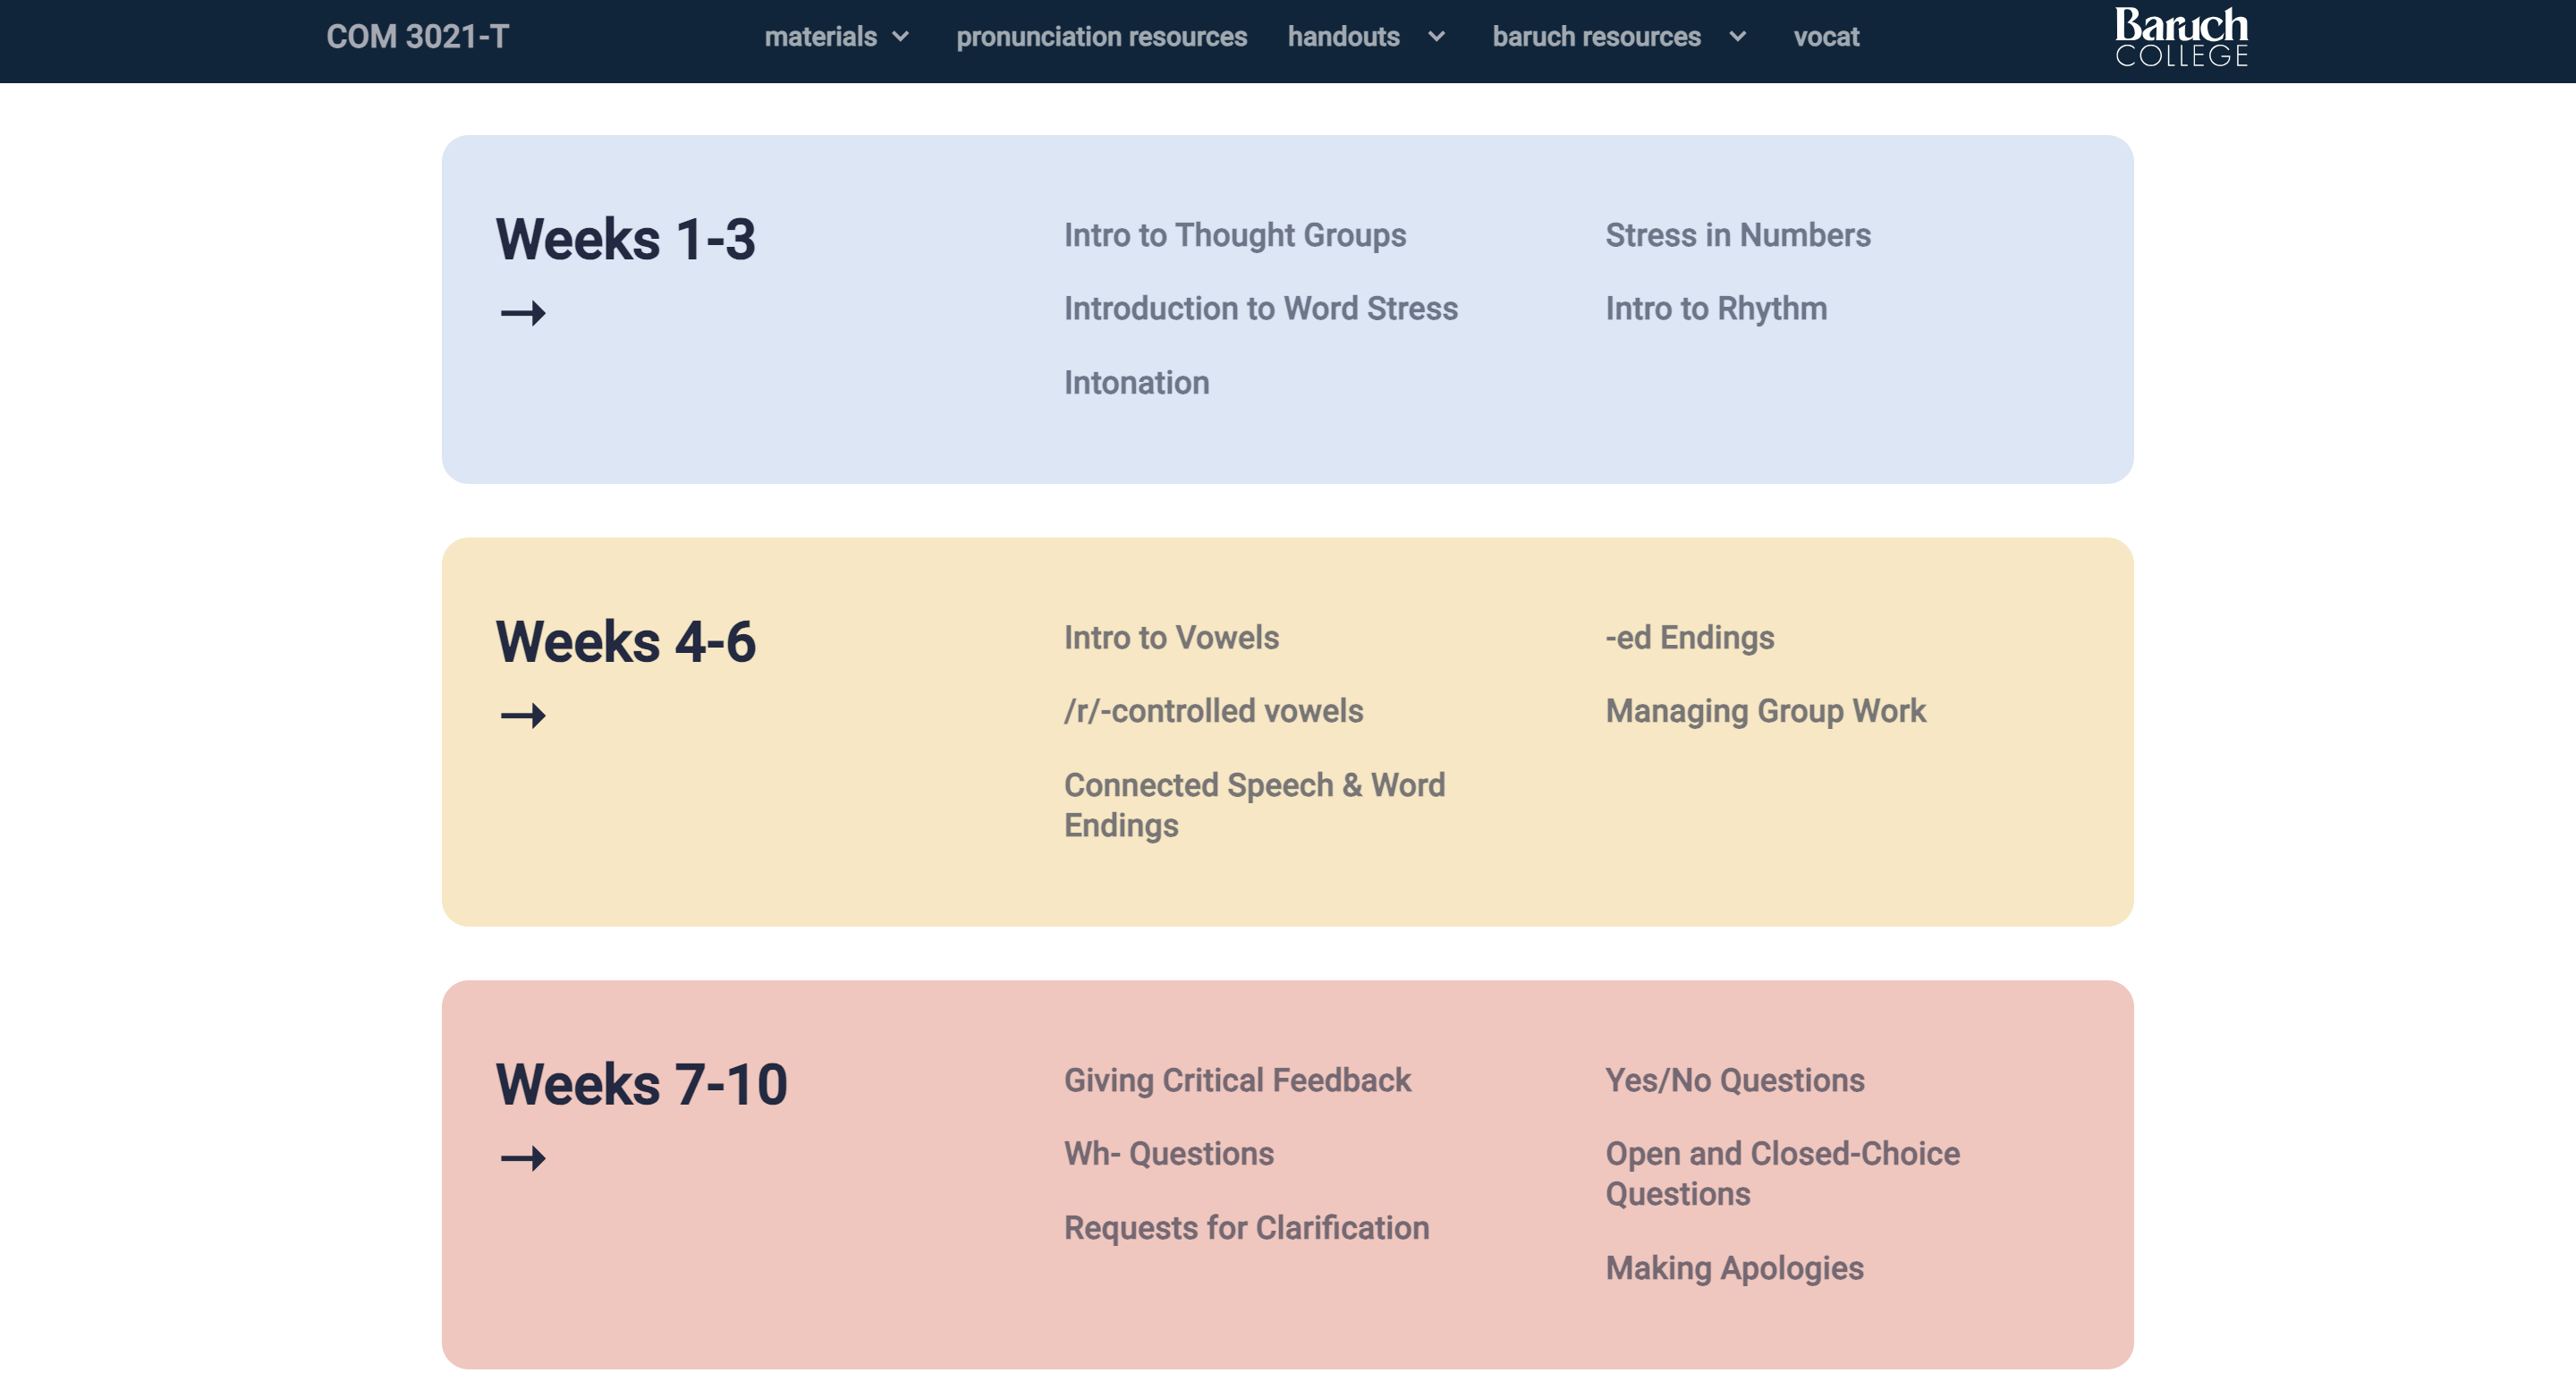Viewport: 2576px width, 1381px height.
Task: Expand the handouts dropdown chevron
Action: (1437, 37)
